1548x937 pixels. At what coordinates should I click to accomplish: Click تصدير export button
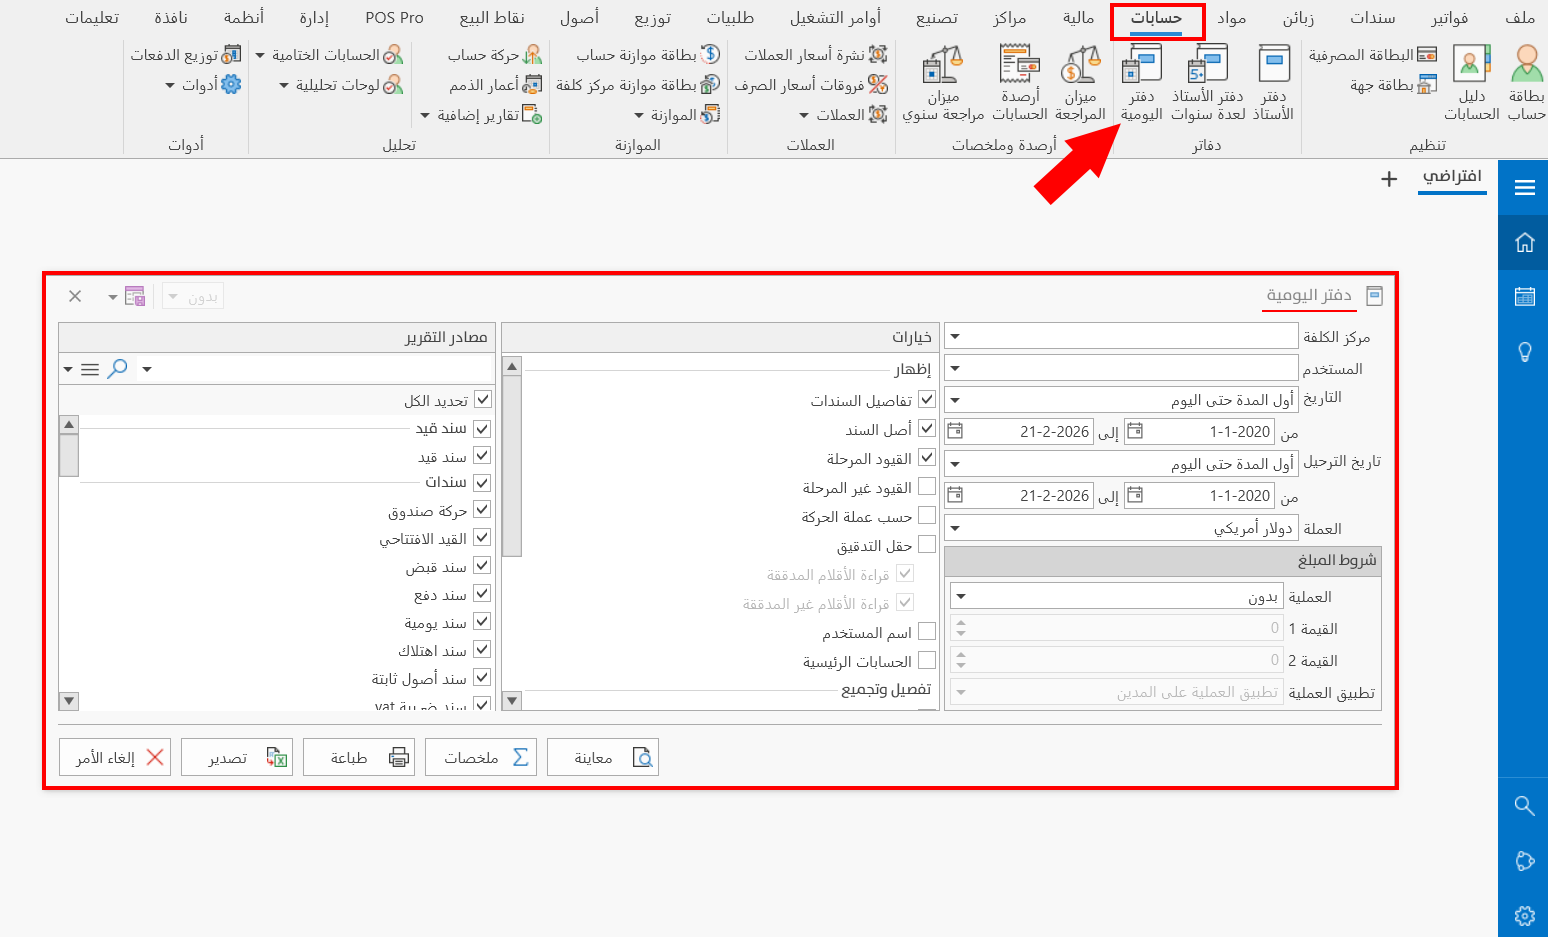237,757
